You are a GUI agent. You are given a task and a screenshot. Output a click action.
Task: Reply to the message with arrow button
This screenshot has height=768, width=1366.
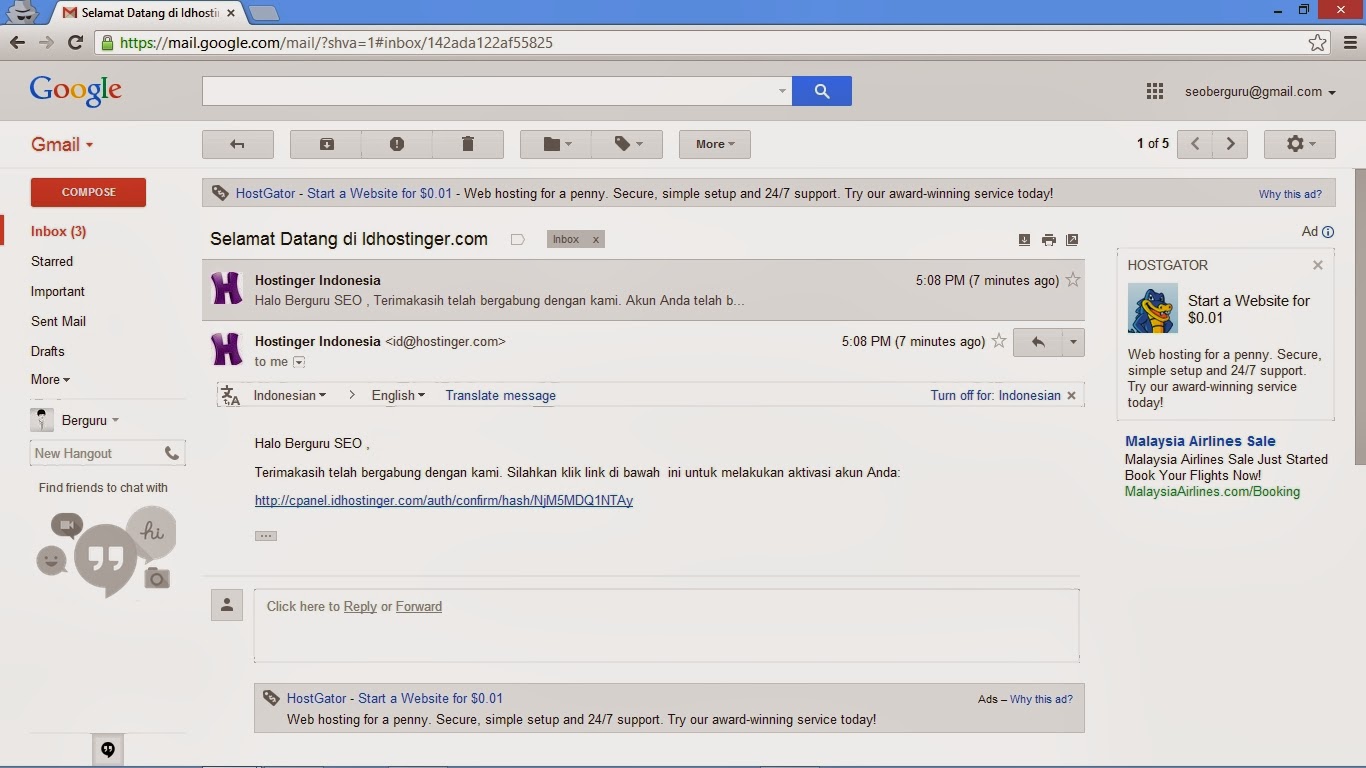tap(1038, 342)
